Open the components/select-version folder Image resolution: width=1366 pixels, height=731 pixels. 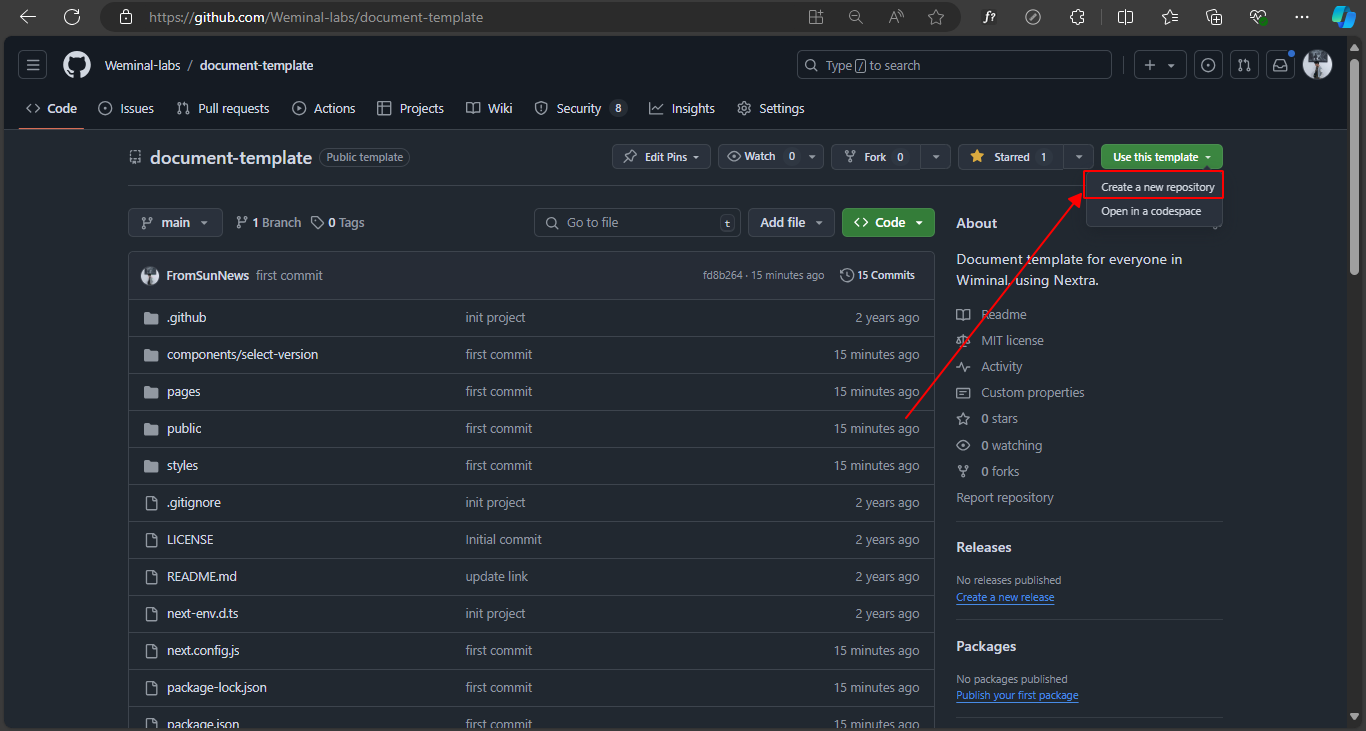242,354
